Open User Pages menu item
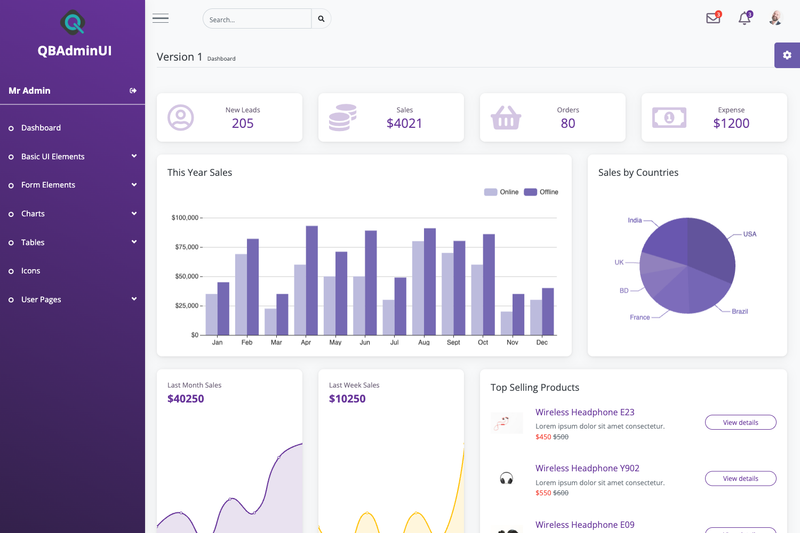The height and width of the screenshot is (533, 800). 41,299
